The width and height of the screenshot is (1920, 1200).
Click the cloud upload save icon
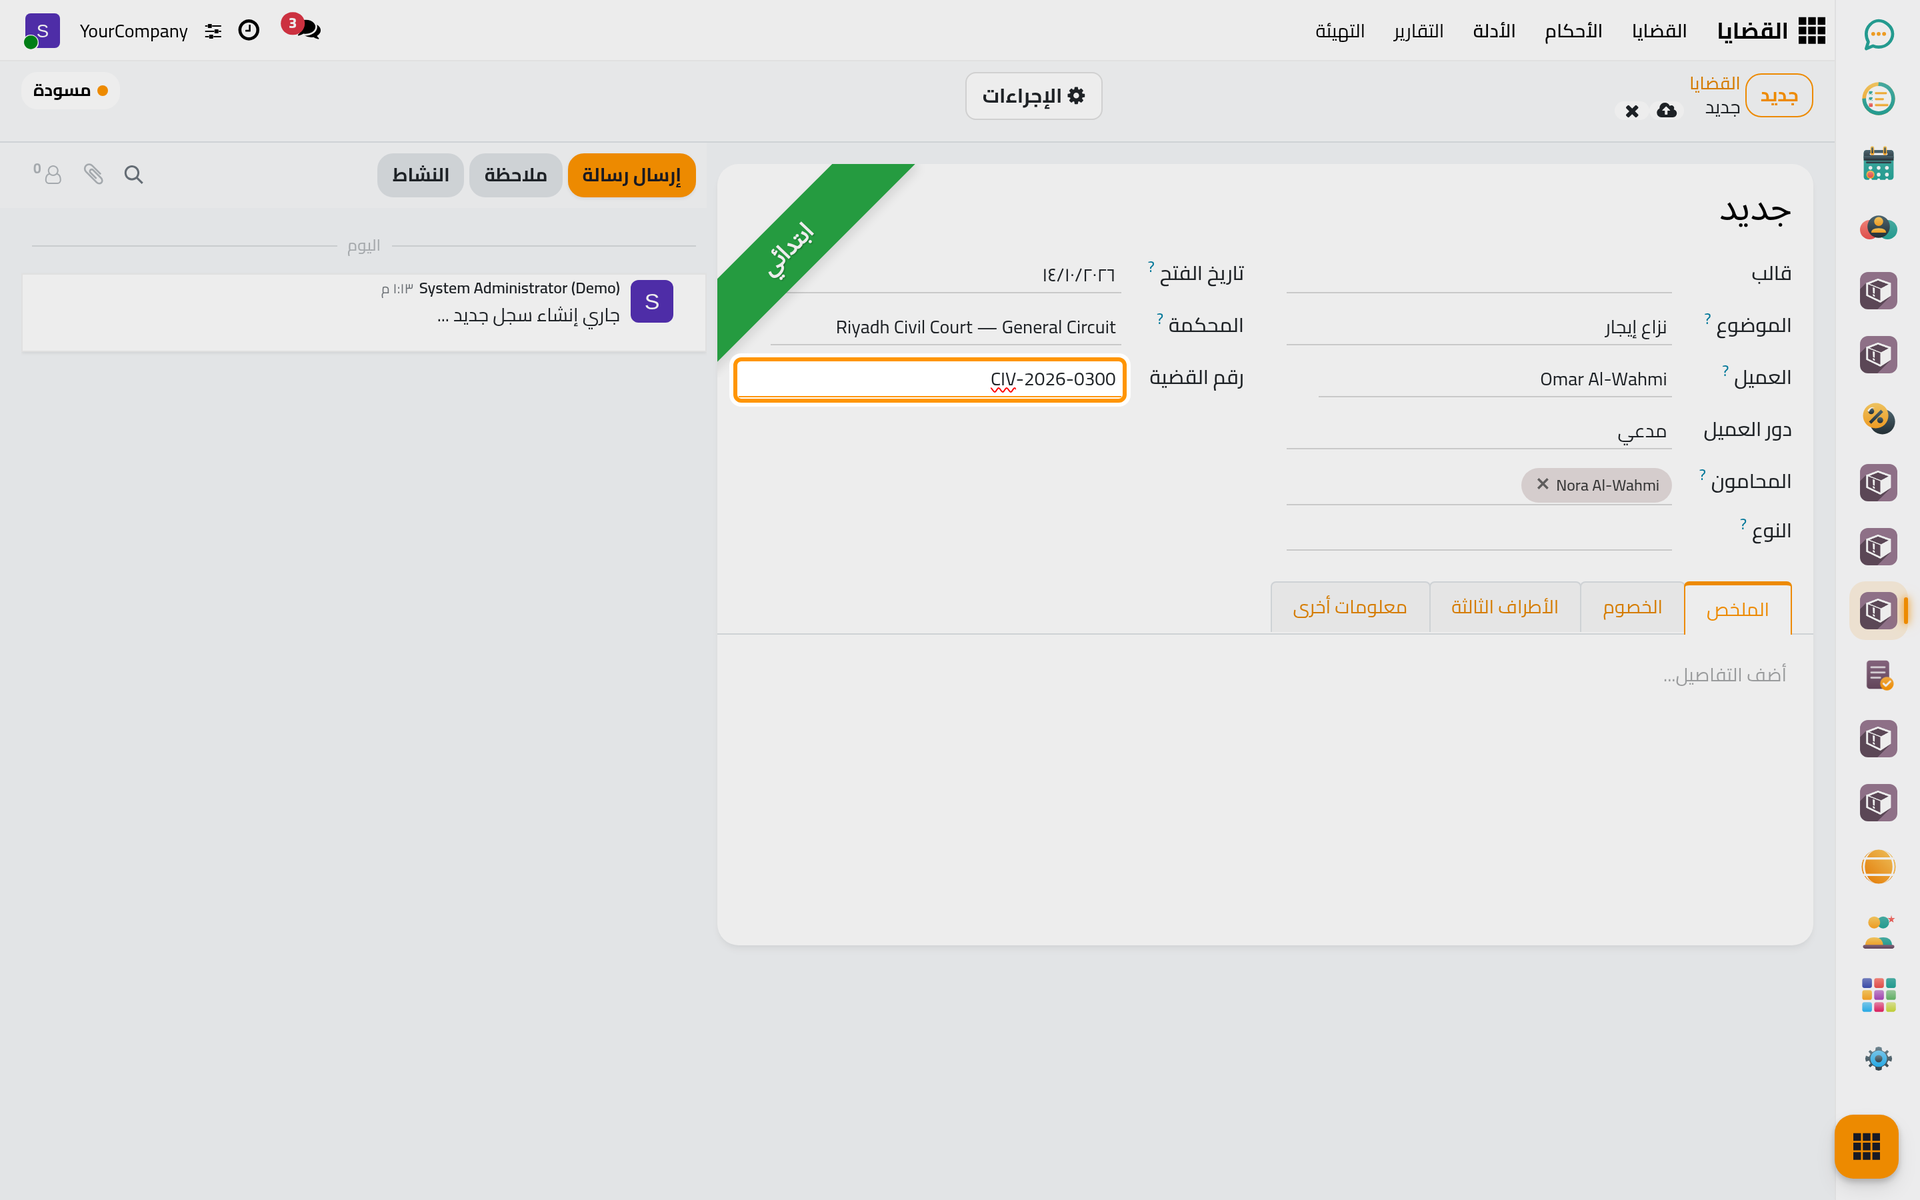1666,110
